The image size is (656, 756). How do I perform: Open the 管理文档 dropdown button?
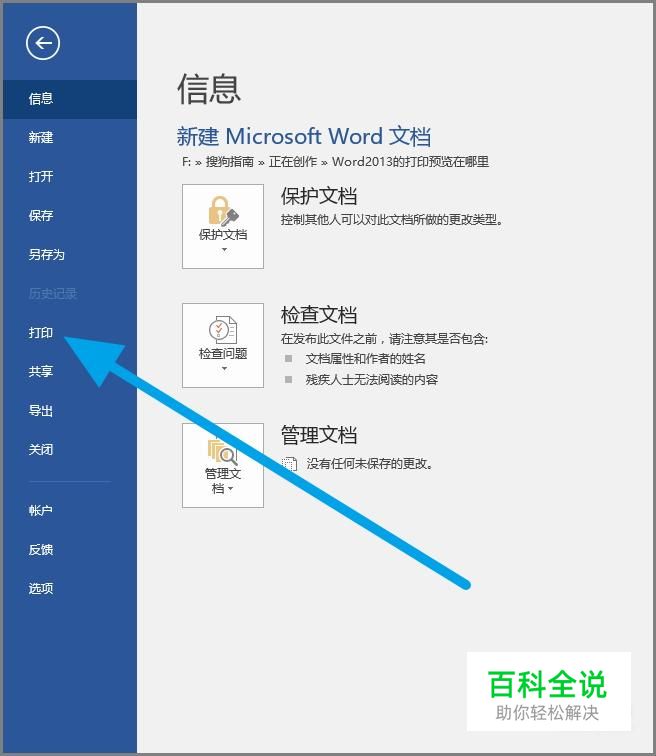click(223, 465)
